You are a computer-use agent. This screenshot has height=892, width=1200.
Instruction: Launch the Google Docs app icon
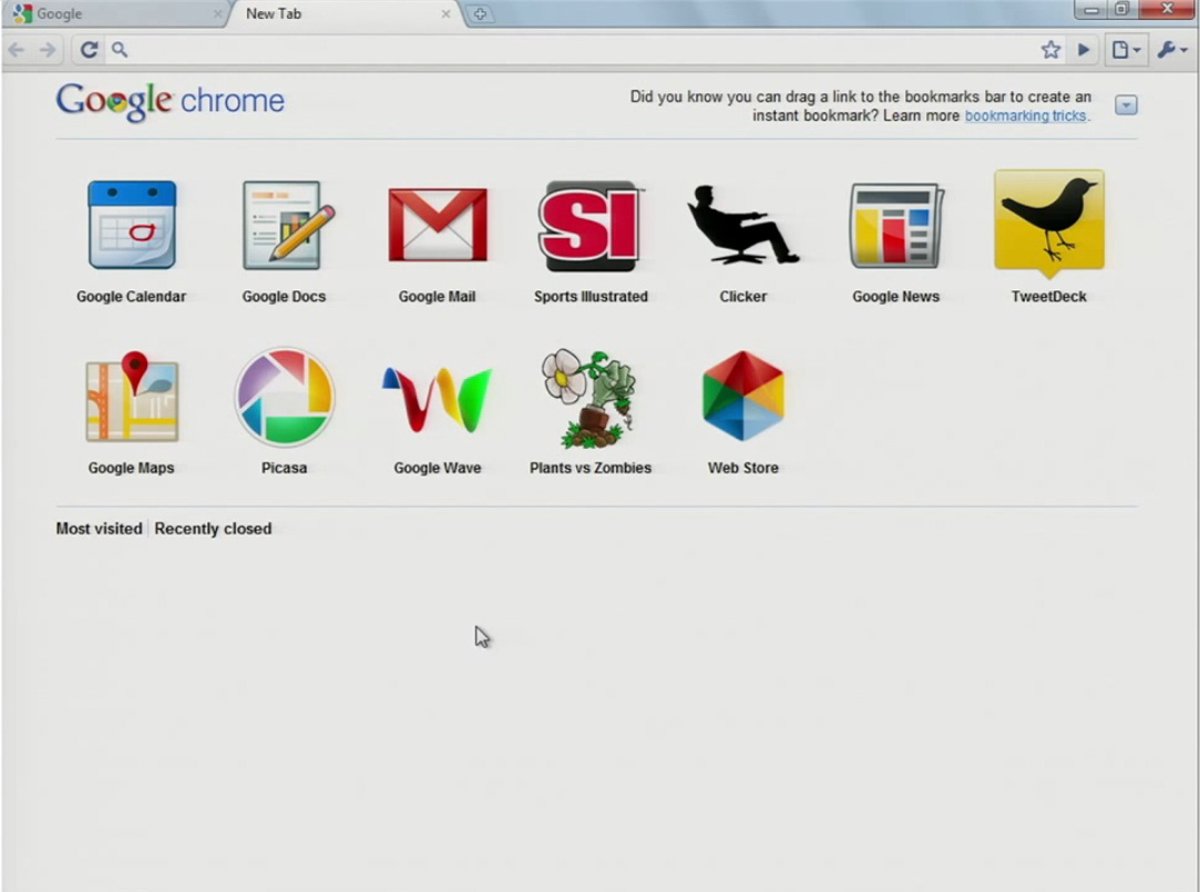coord(284,226)
